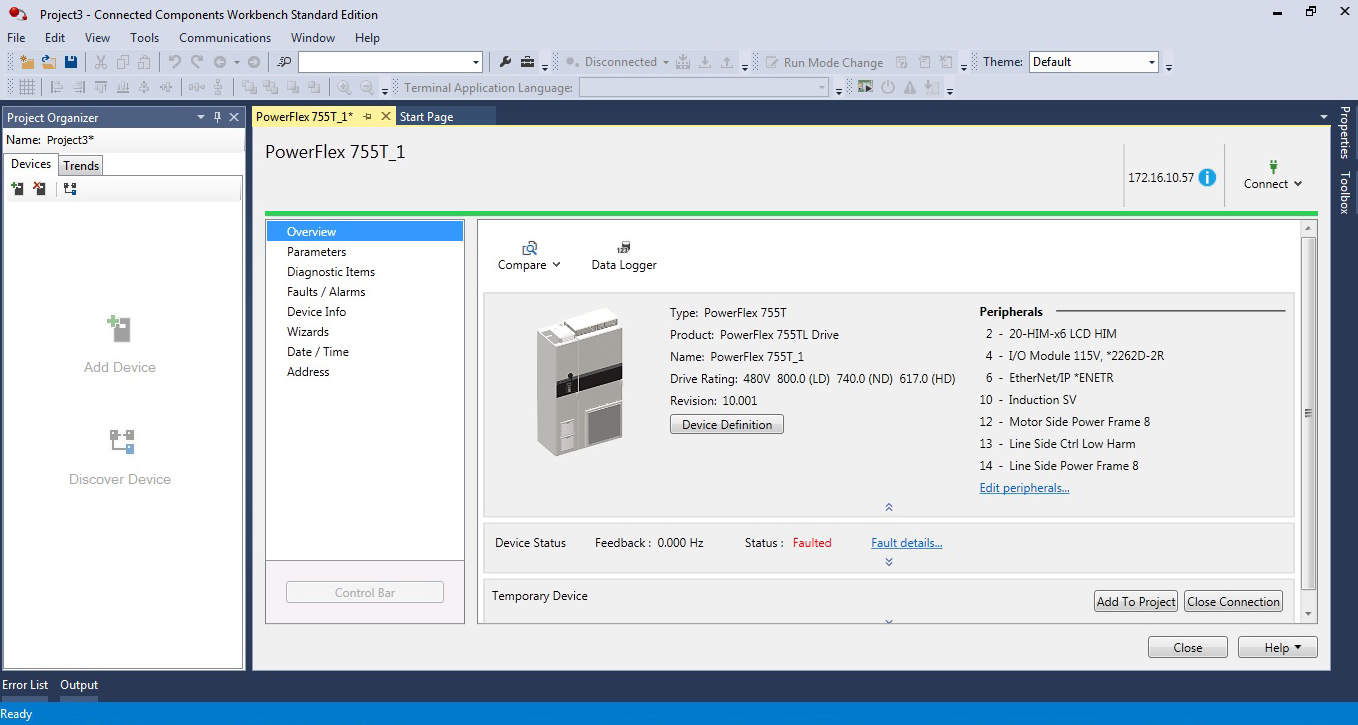This screenshot has width=1358, height=725.
Task: Click the New Project toolbar icon
Action: (27, 62)
